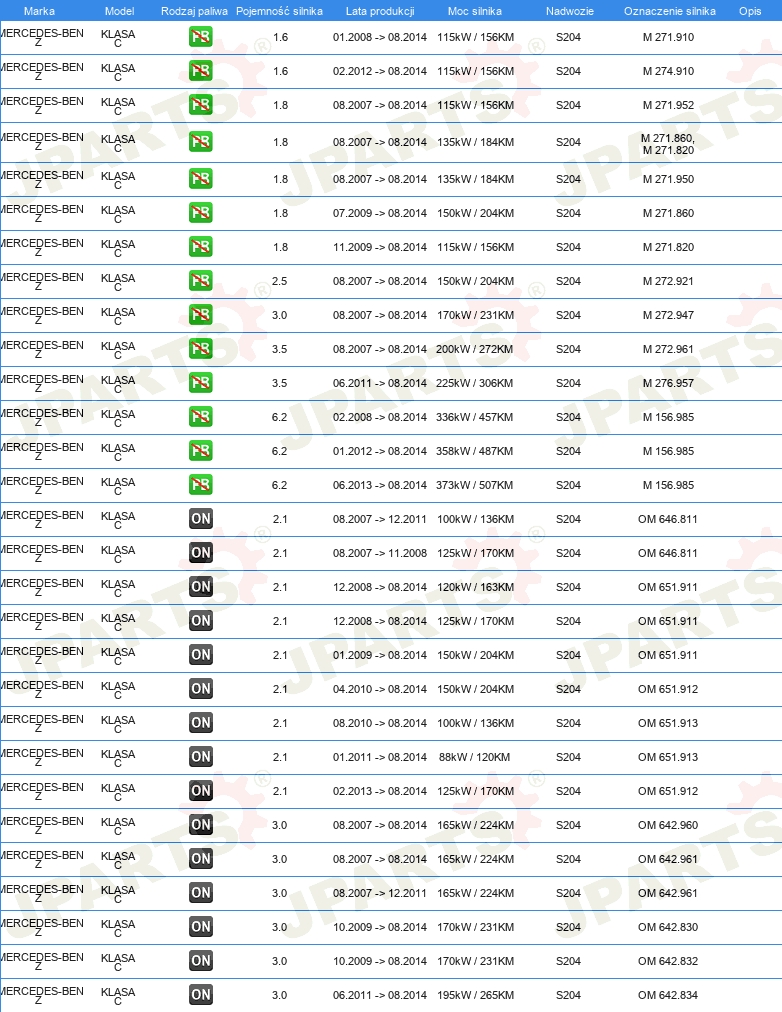
Task: Click the Pojemność silnika column header
Action: coord(279,11)
